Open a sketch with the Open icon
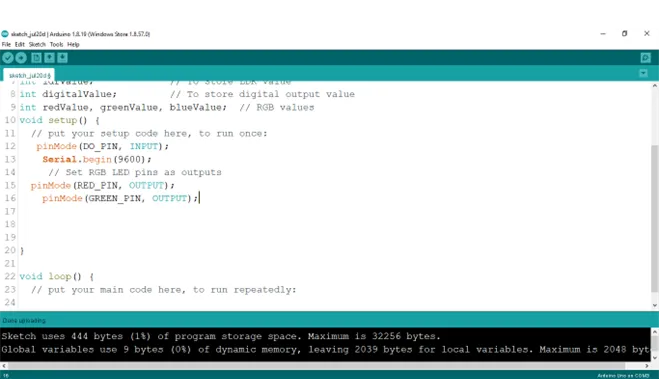This screenshot has height=379, width=659. 50,58
